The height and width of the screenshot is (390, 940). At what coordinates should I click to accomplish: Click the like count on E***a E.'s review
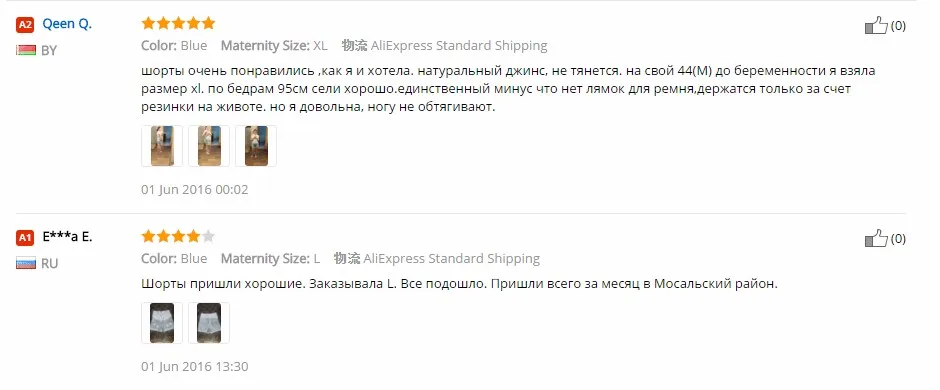click(x=898, y=239)
